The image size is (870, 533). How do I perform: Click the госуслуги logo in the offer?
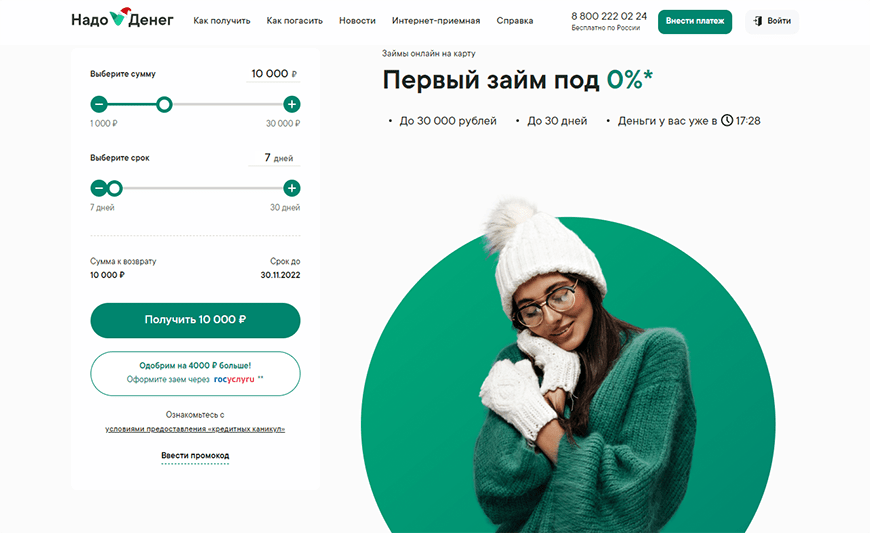tap(234, 379)
